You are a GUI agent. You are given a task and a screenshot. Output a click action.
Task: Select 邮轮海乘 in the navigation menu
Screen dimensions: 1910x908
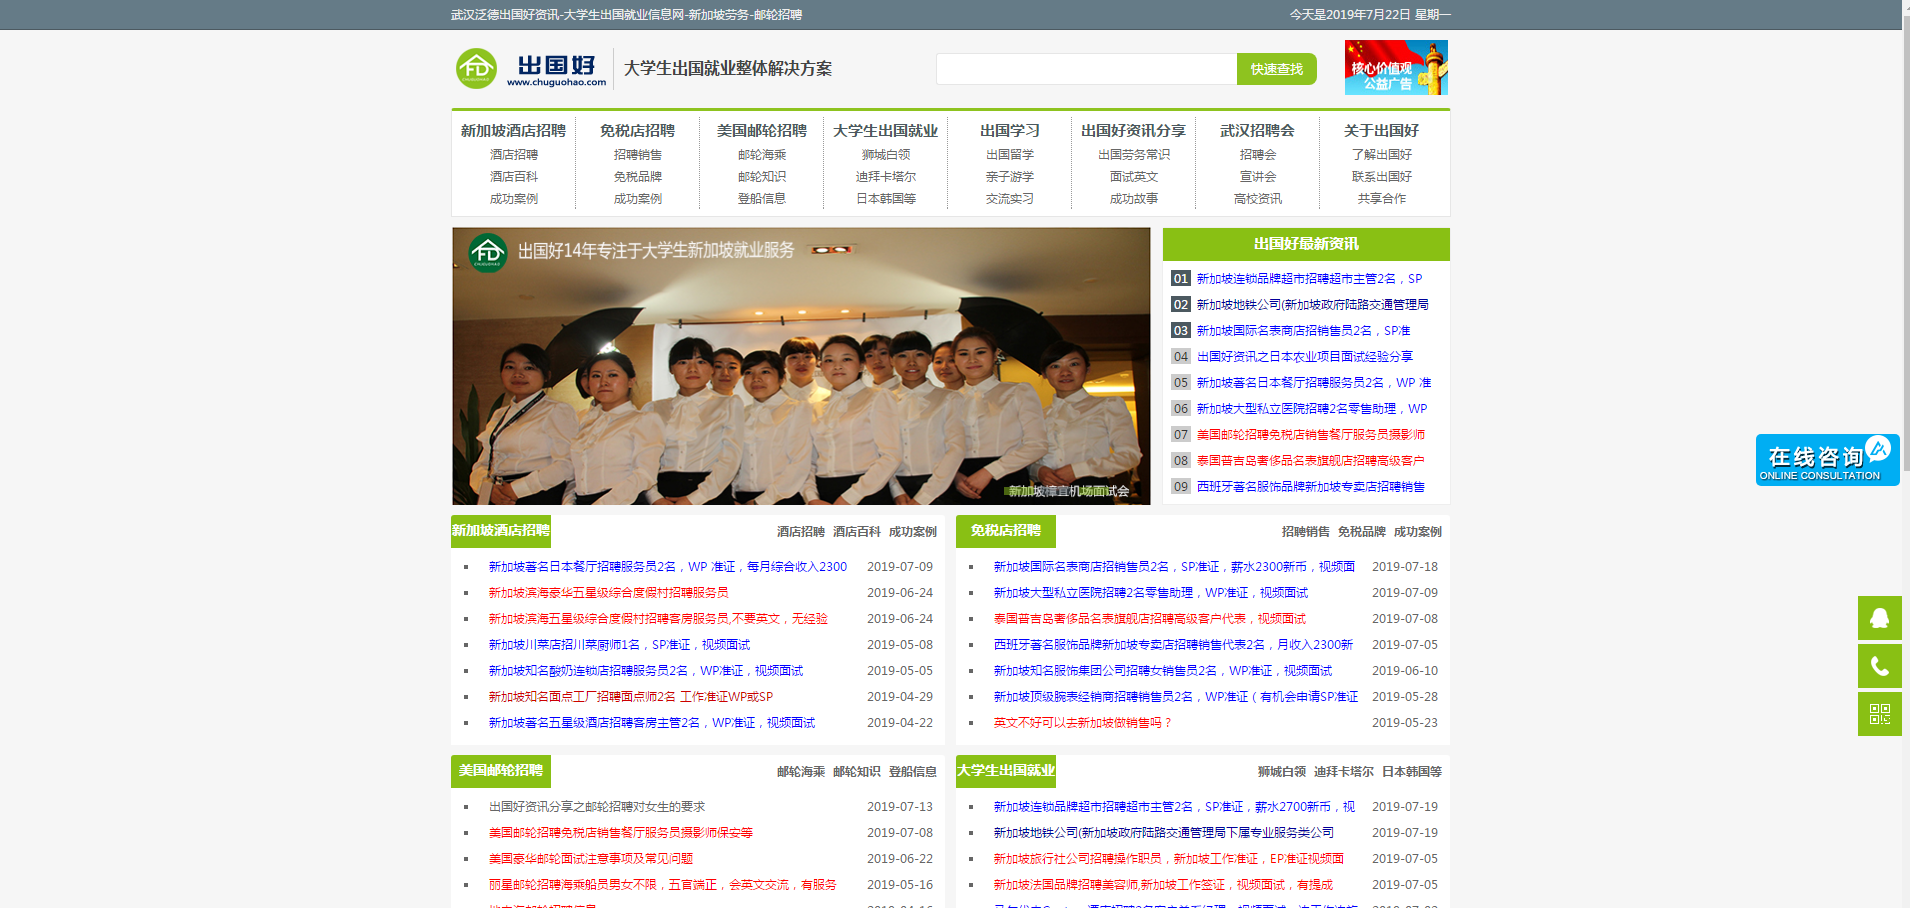coord(761,155)
